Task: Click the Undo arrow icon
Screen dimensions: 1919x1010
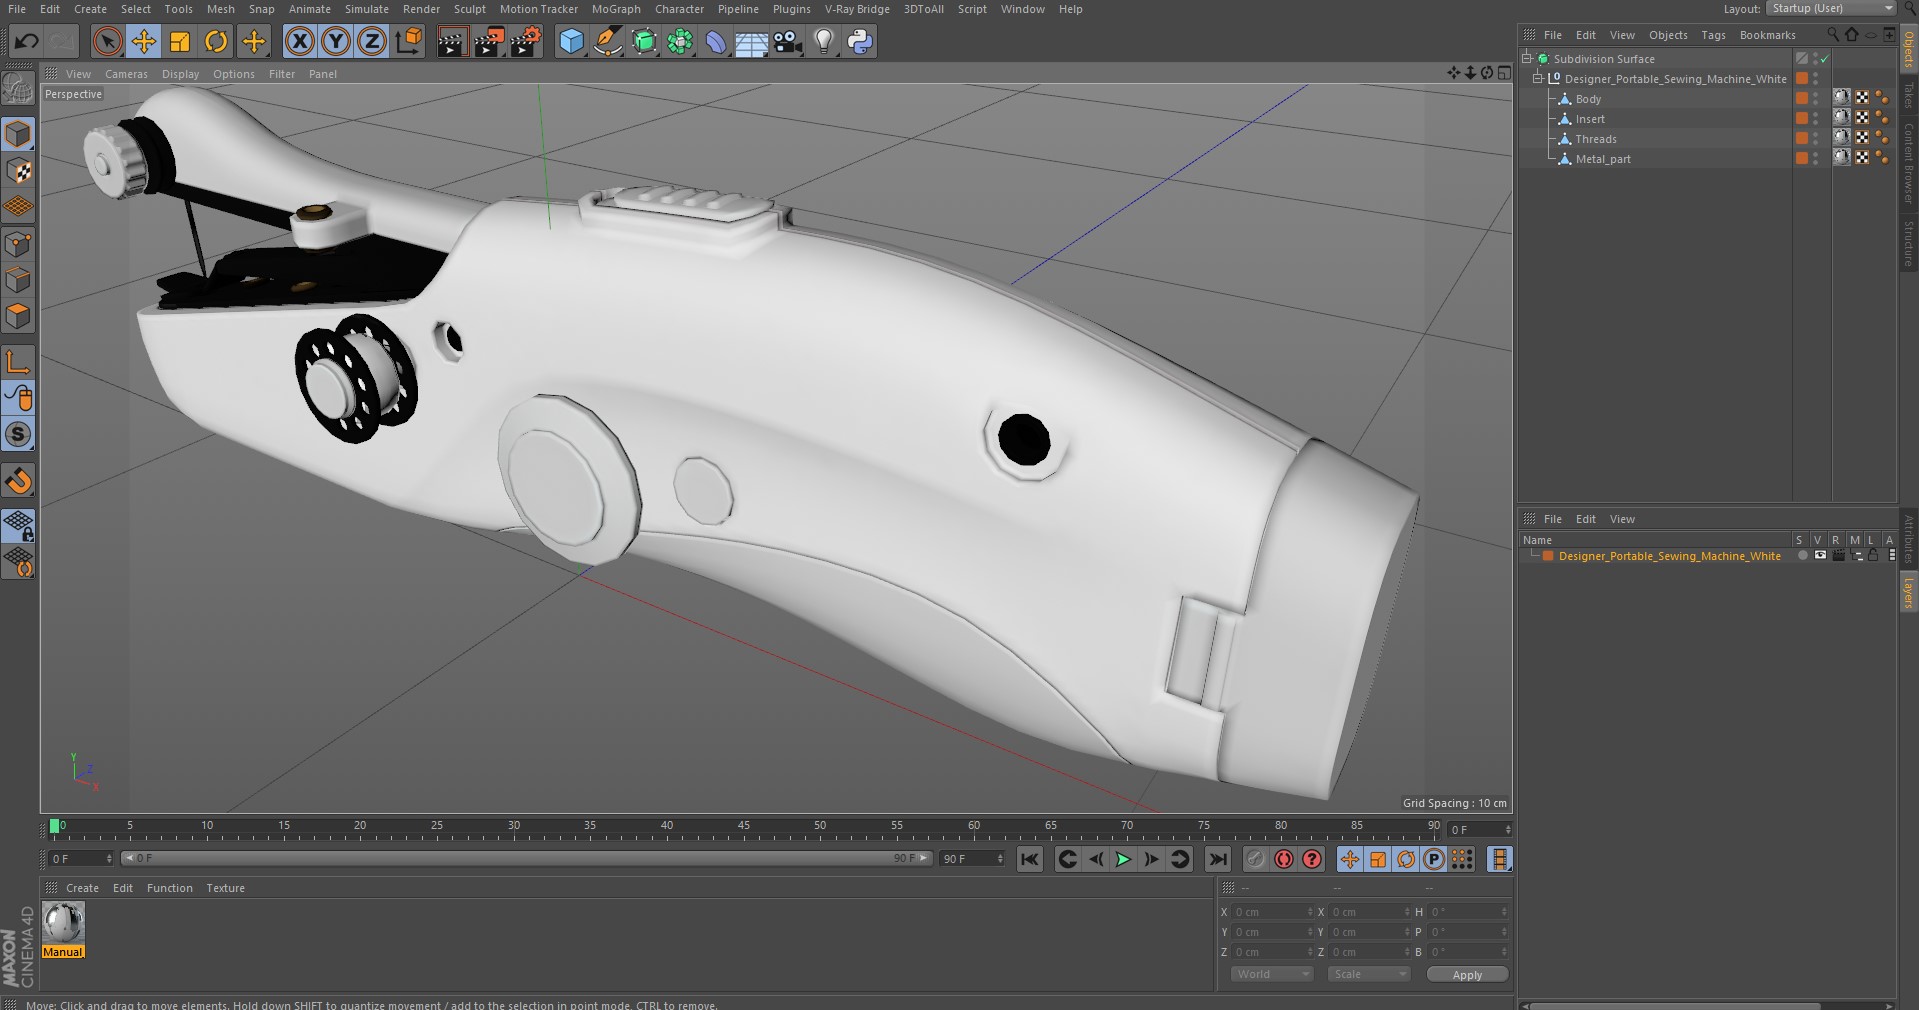Action: click(27, 41)
